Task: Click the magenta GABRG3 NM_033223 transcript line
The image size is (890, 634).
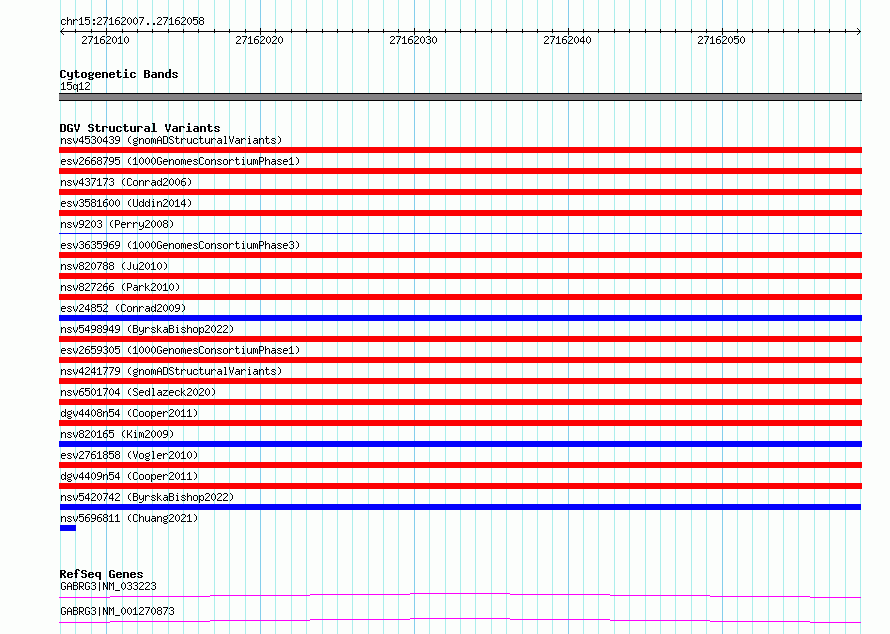Action: pos(460,595)
